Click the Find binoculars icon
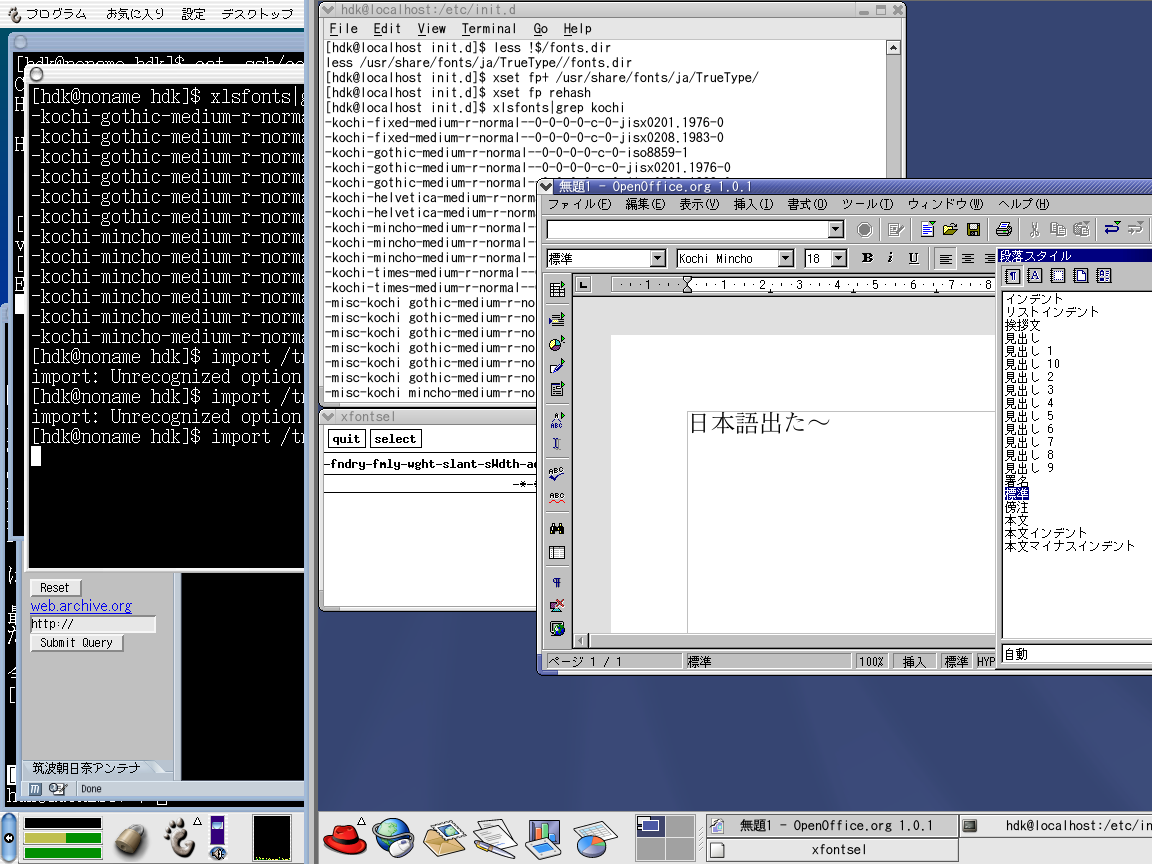Screen dimensions: 1152x864 click(557, 528)
